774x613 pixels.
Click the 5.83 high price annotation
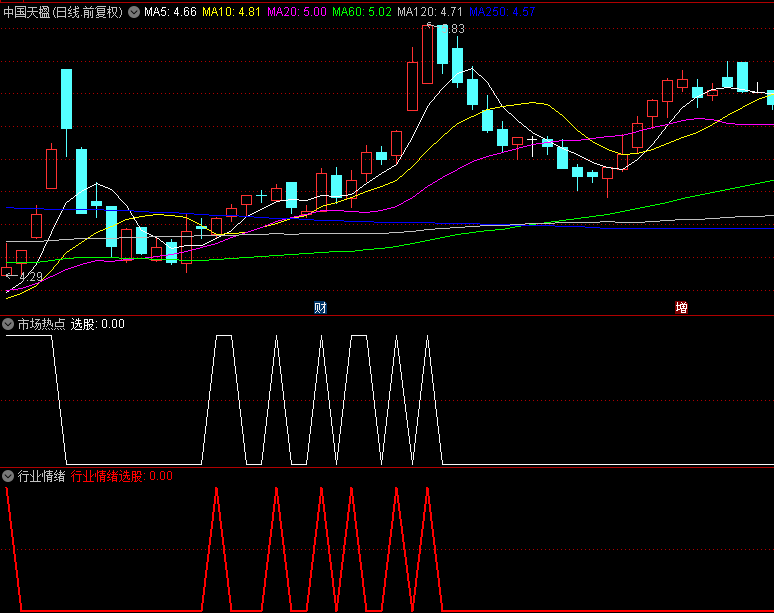(452, 29)
